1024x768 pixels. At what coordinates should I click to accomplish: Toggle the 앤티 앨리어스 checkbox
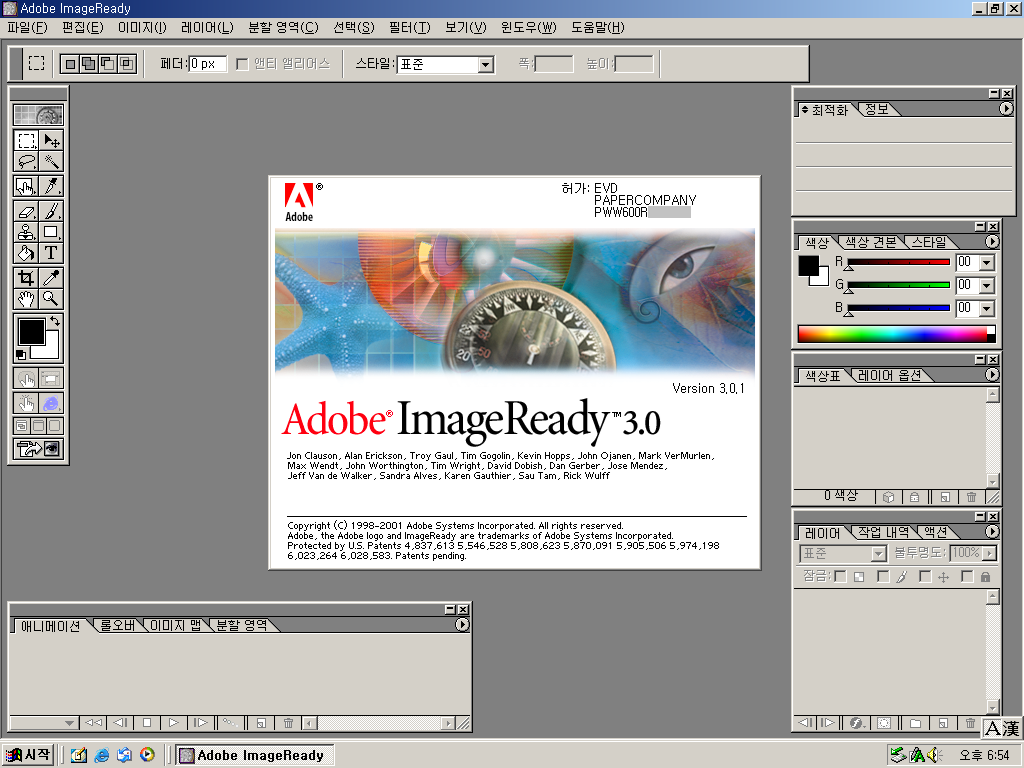pyautogui.click(x=242, y=64)
